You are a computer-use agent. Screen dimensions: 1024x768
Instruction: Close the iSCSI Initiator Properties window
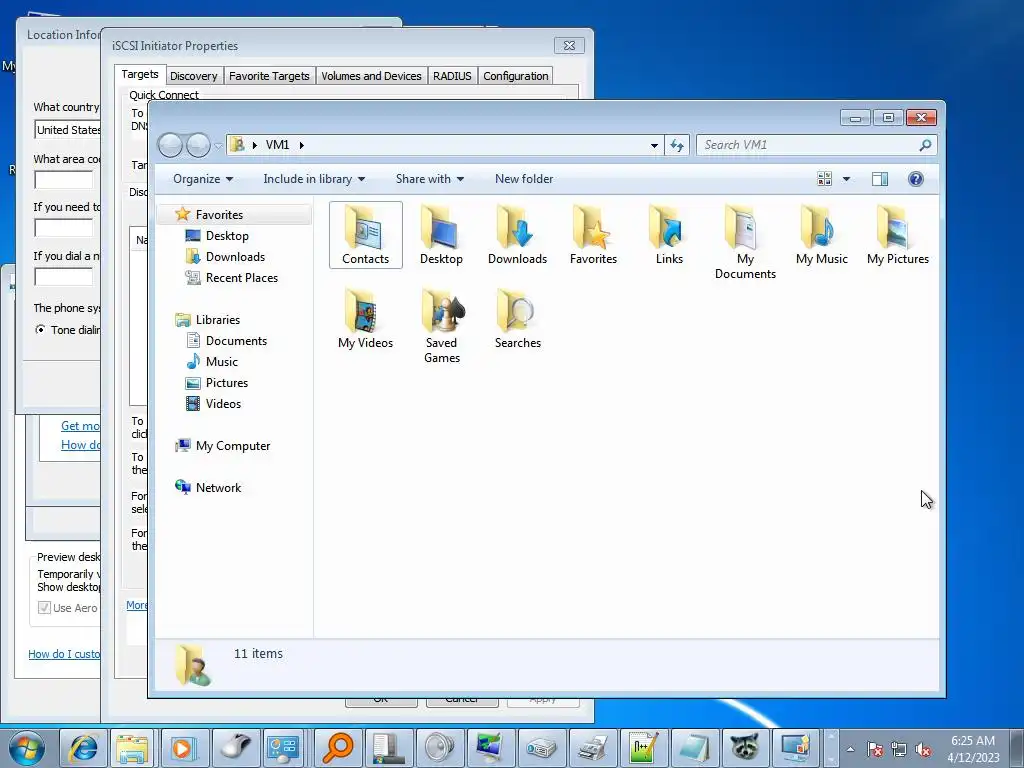tap(569, 46)
